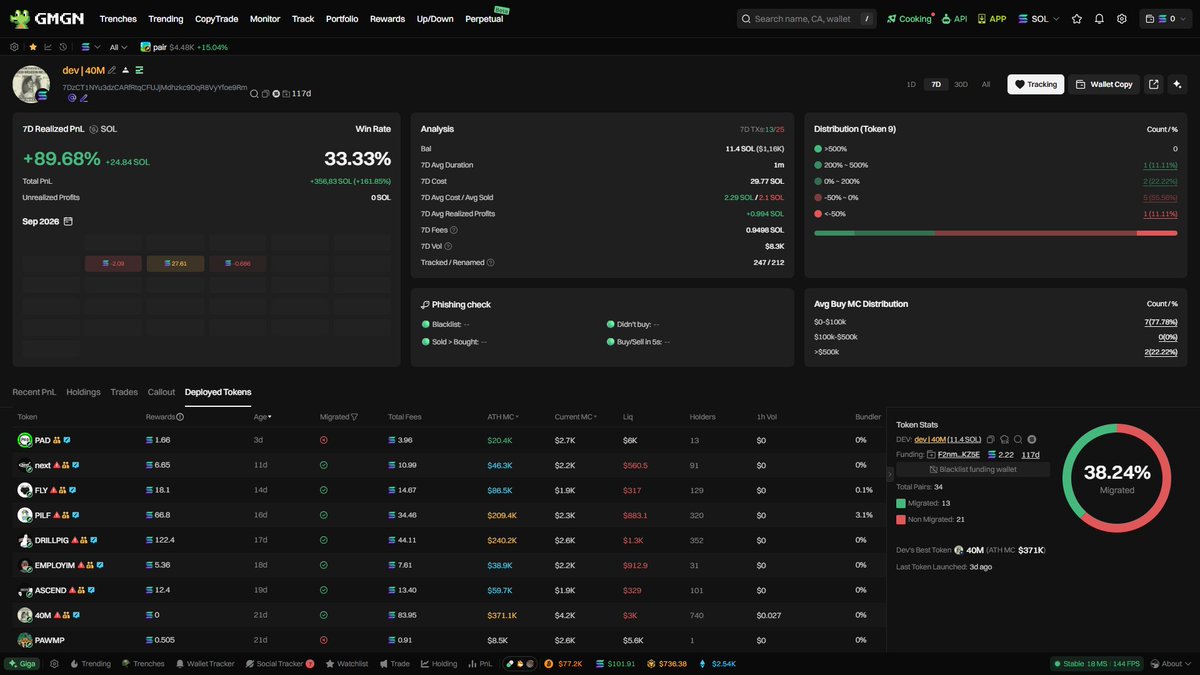1200x675 pixels.
Task: Open Giga button in bottom bar
Action: 24,664
